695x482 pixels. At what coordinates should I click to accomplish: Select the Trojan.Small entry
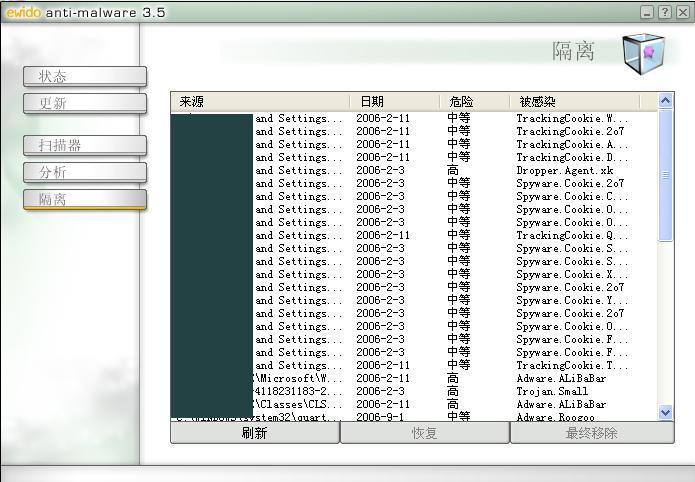(552, 391)
